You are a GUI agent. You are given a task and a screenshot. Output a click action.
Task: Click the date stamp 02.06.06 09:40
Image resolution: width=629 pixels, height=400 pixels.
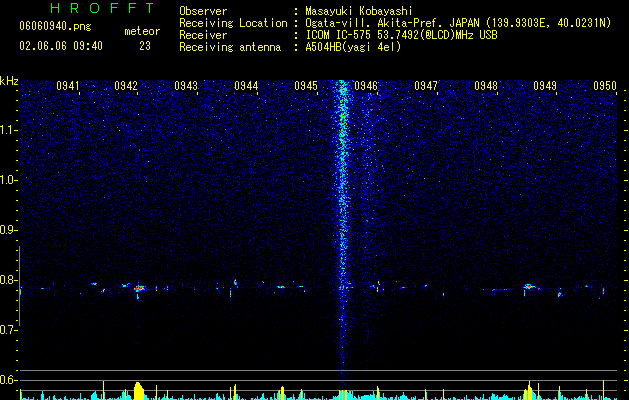pos(61,46)
